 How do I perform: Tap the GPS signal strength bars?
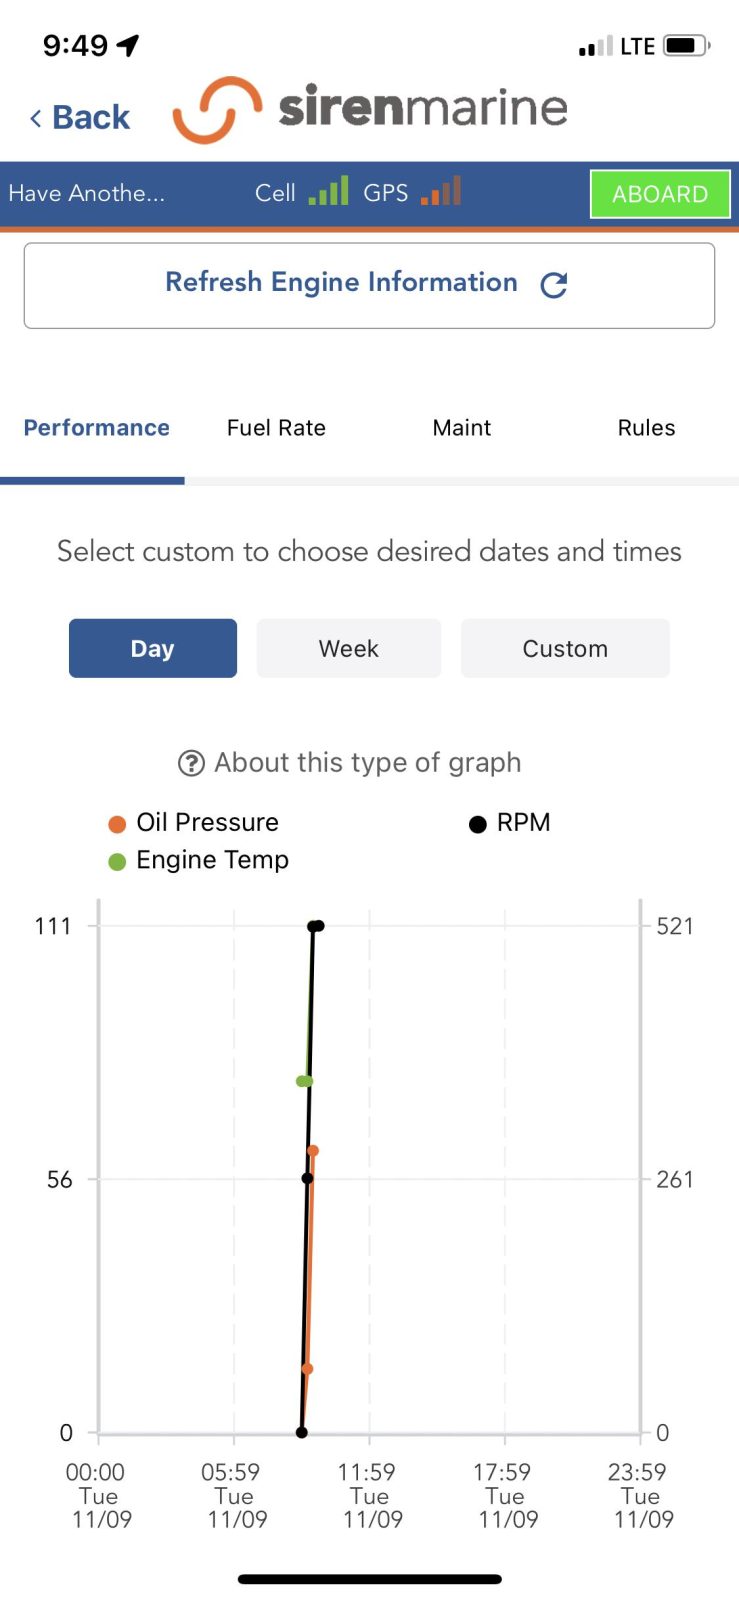(x=441, y=190)
